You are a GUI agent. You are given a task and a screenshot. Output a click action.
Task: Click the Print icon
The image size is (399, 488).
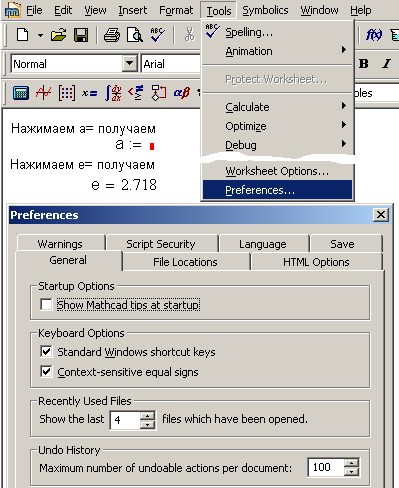click(112, 35)
